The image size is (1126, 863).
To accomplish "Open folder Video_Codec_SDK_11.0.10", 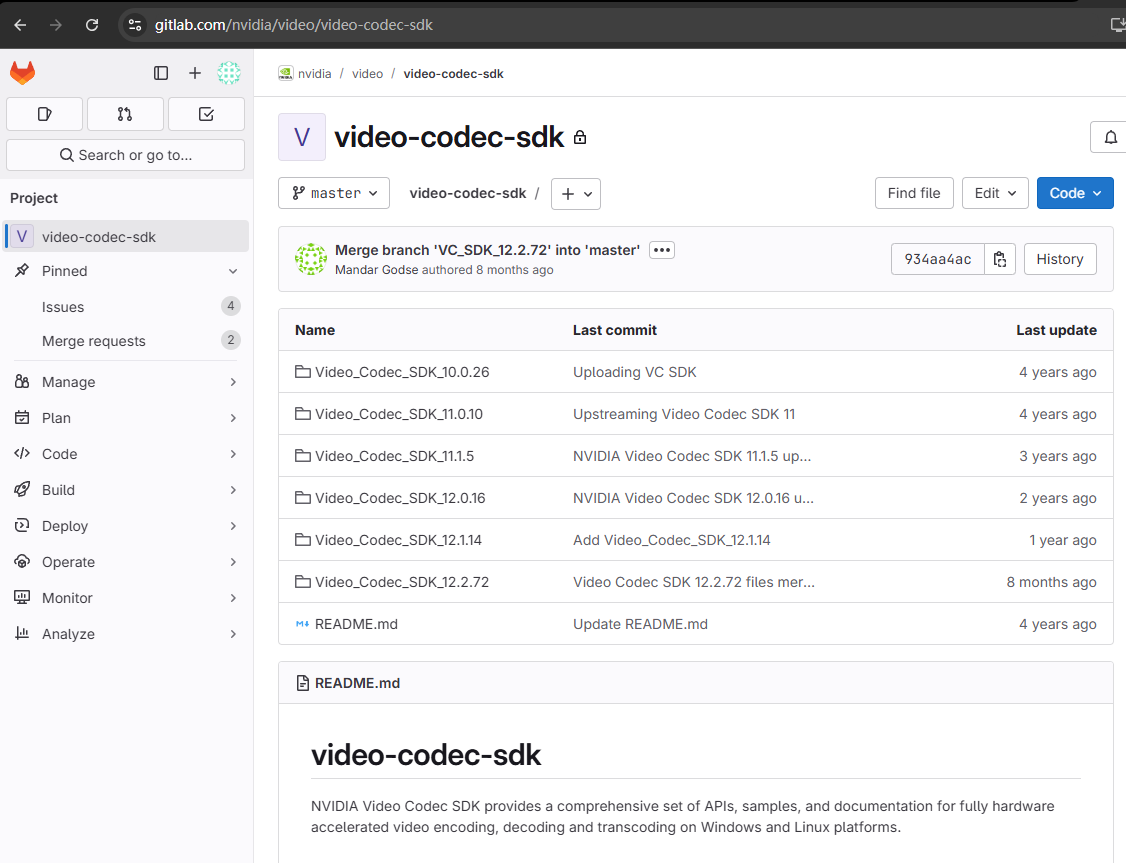I will pos(399,414).
